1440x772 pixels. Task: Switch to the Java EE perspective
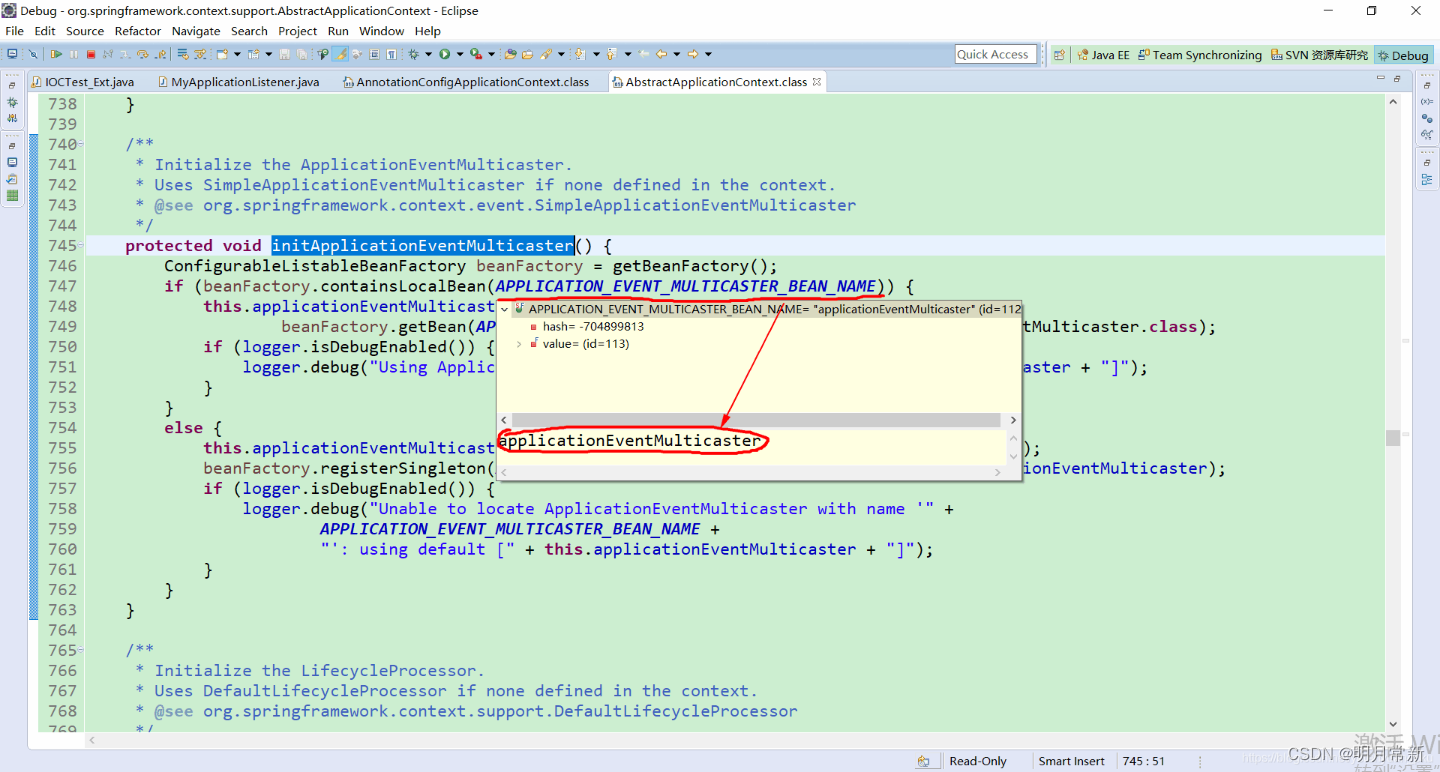pyautogui.click(x=1103, y=55)
